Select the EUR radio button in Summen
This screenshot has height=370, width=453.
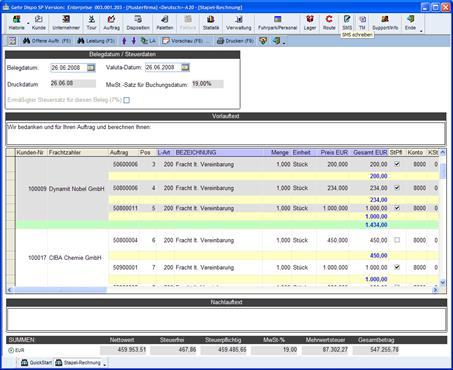11,350
